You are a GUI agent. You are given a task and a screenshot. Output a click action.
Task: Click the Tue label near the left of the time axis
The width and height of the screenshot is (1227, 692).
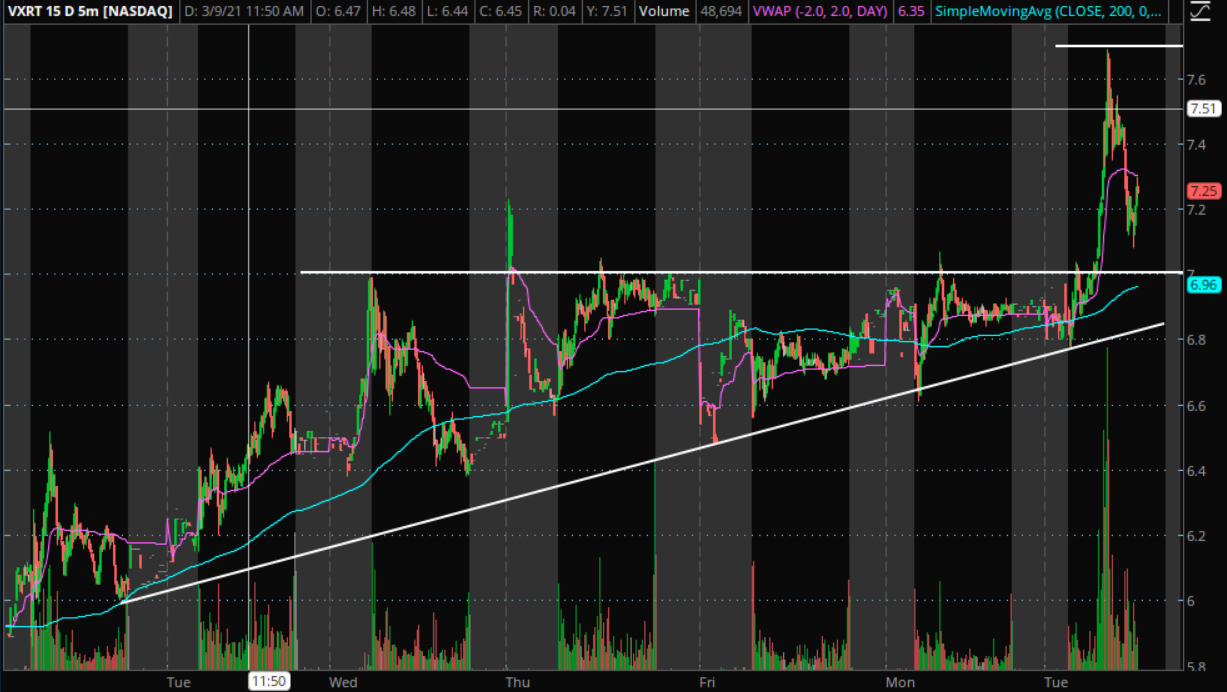pos(178,682)
